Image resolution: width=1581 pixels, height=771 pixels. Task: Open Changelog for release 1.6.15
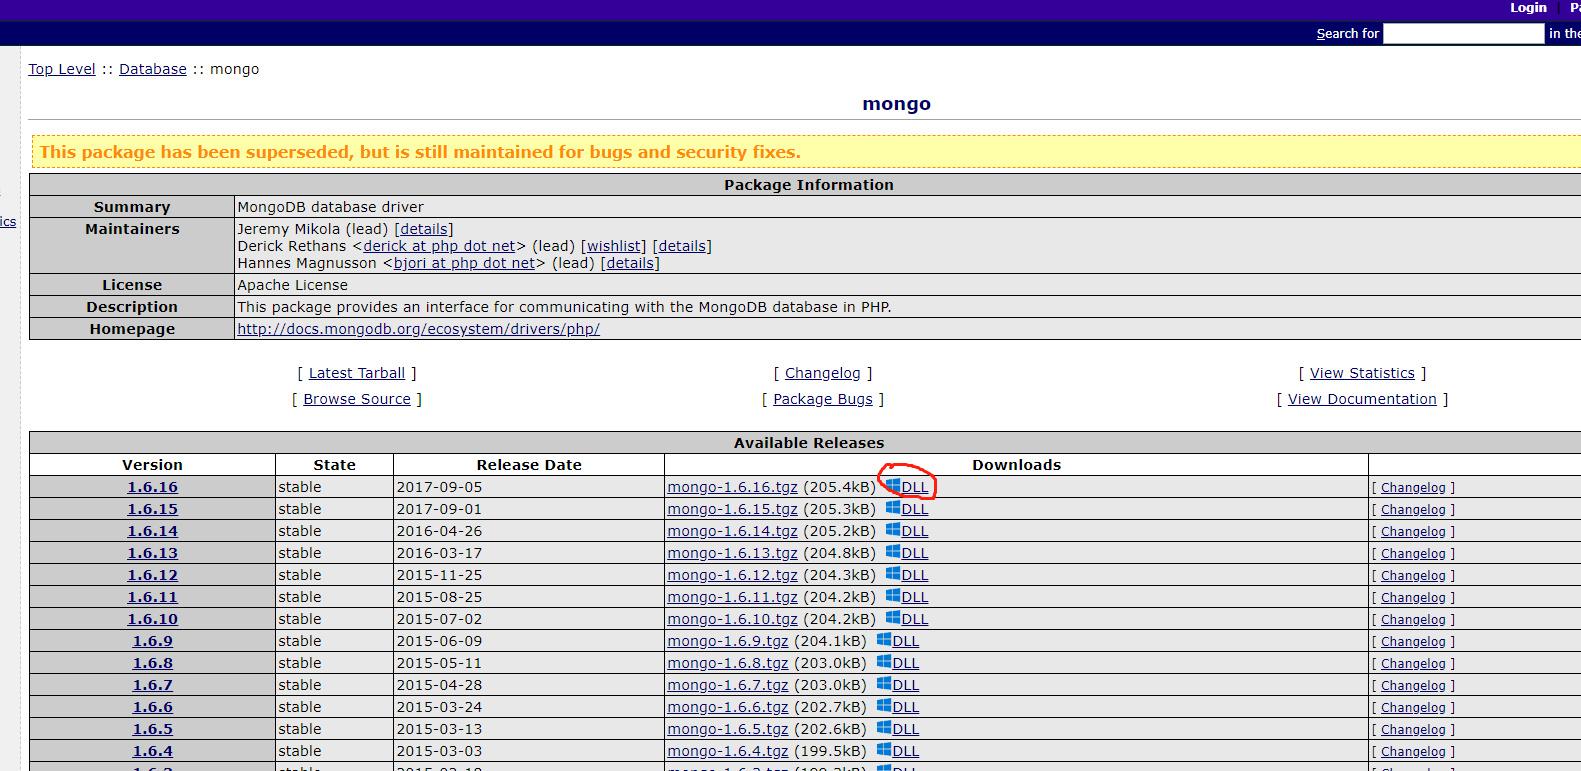pos(1413,510)
